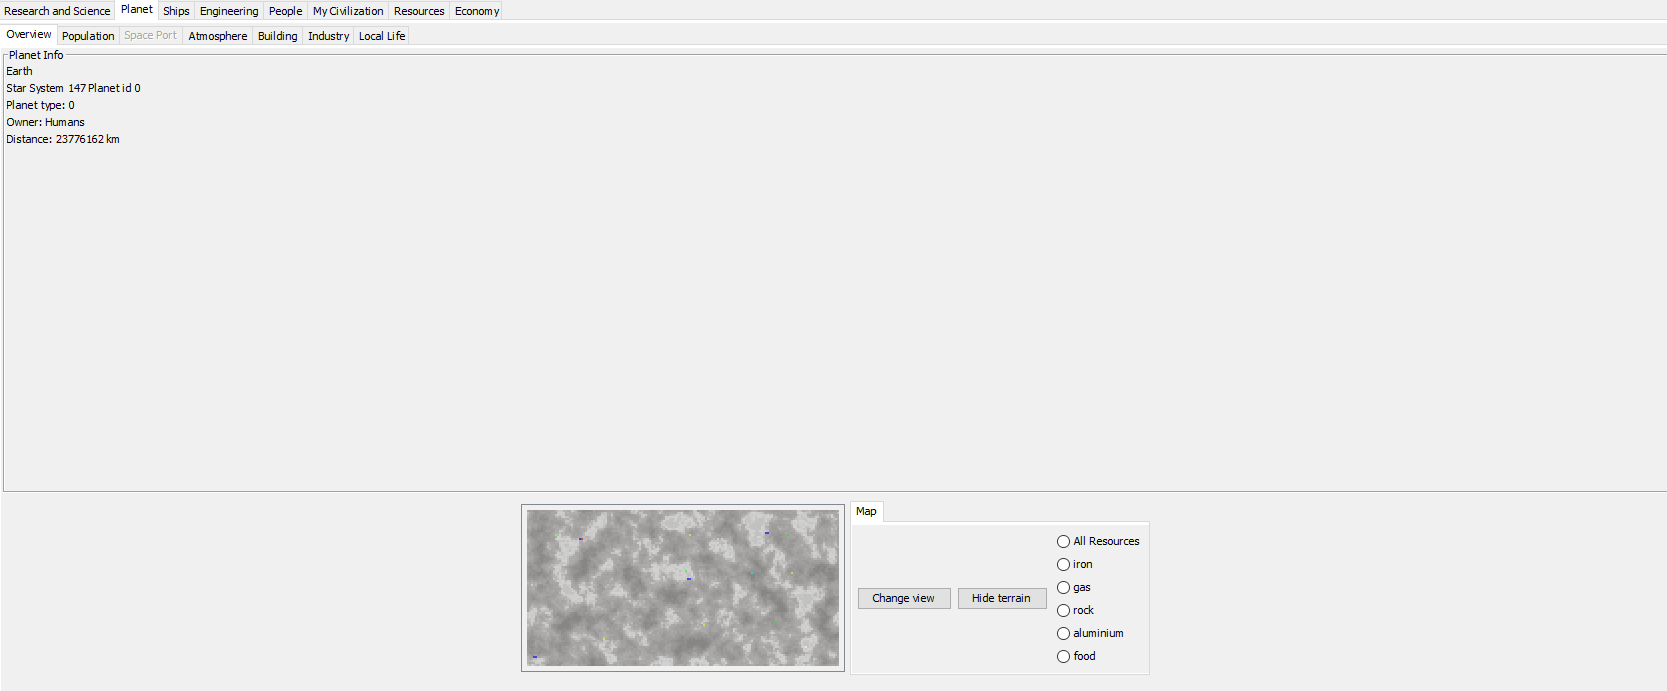
Task: Open the My Civilization tab
Action: click(x=348, y=11)
